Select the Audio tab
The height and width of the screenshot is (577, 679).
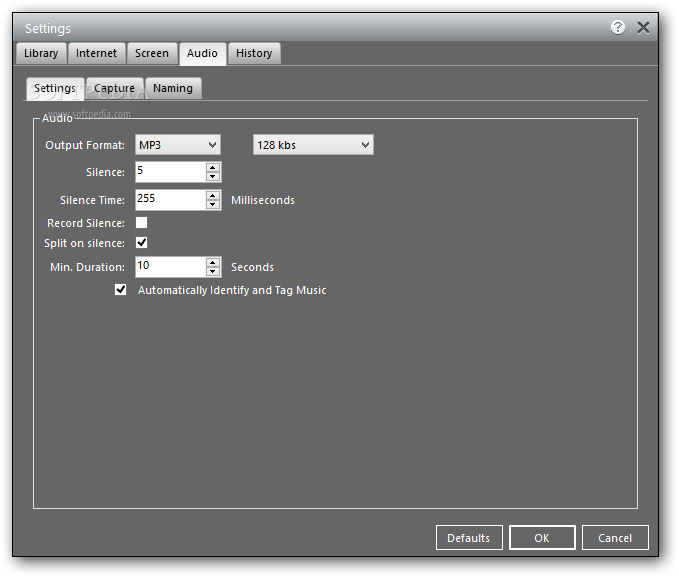(202, 54)
